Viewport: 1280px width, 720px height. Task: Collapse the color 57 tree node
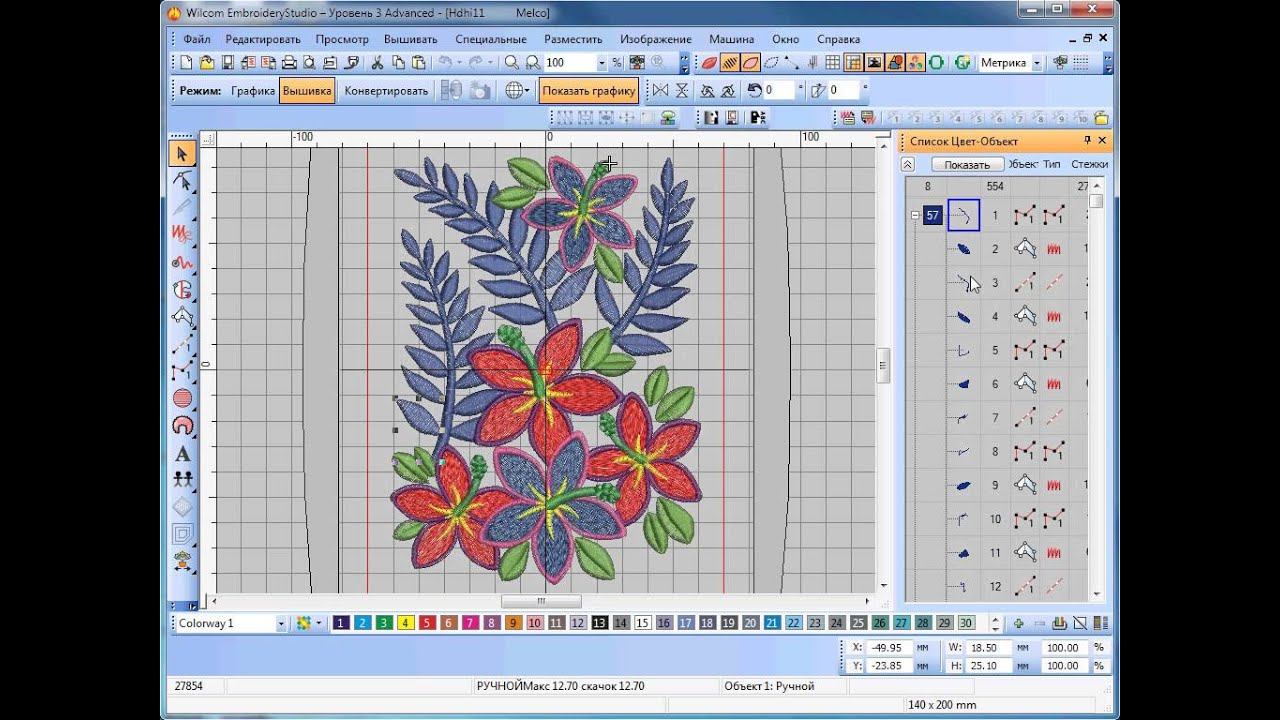915,215
